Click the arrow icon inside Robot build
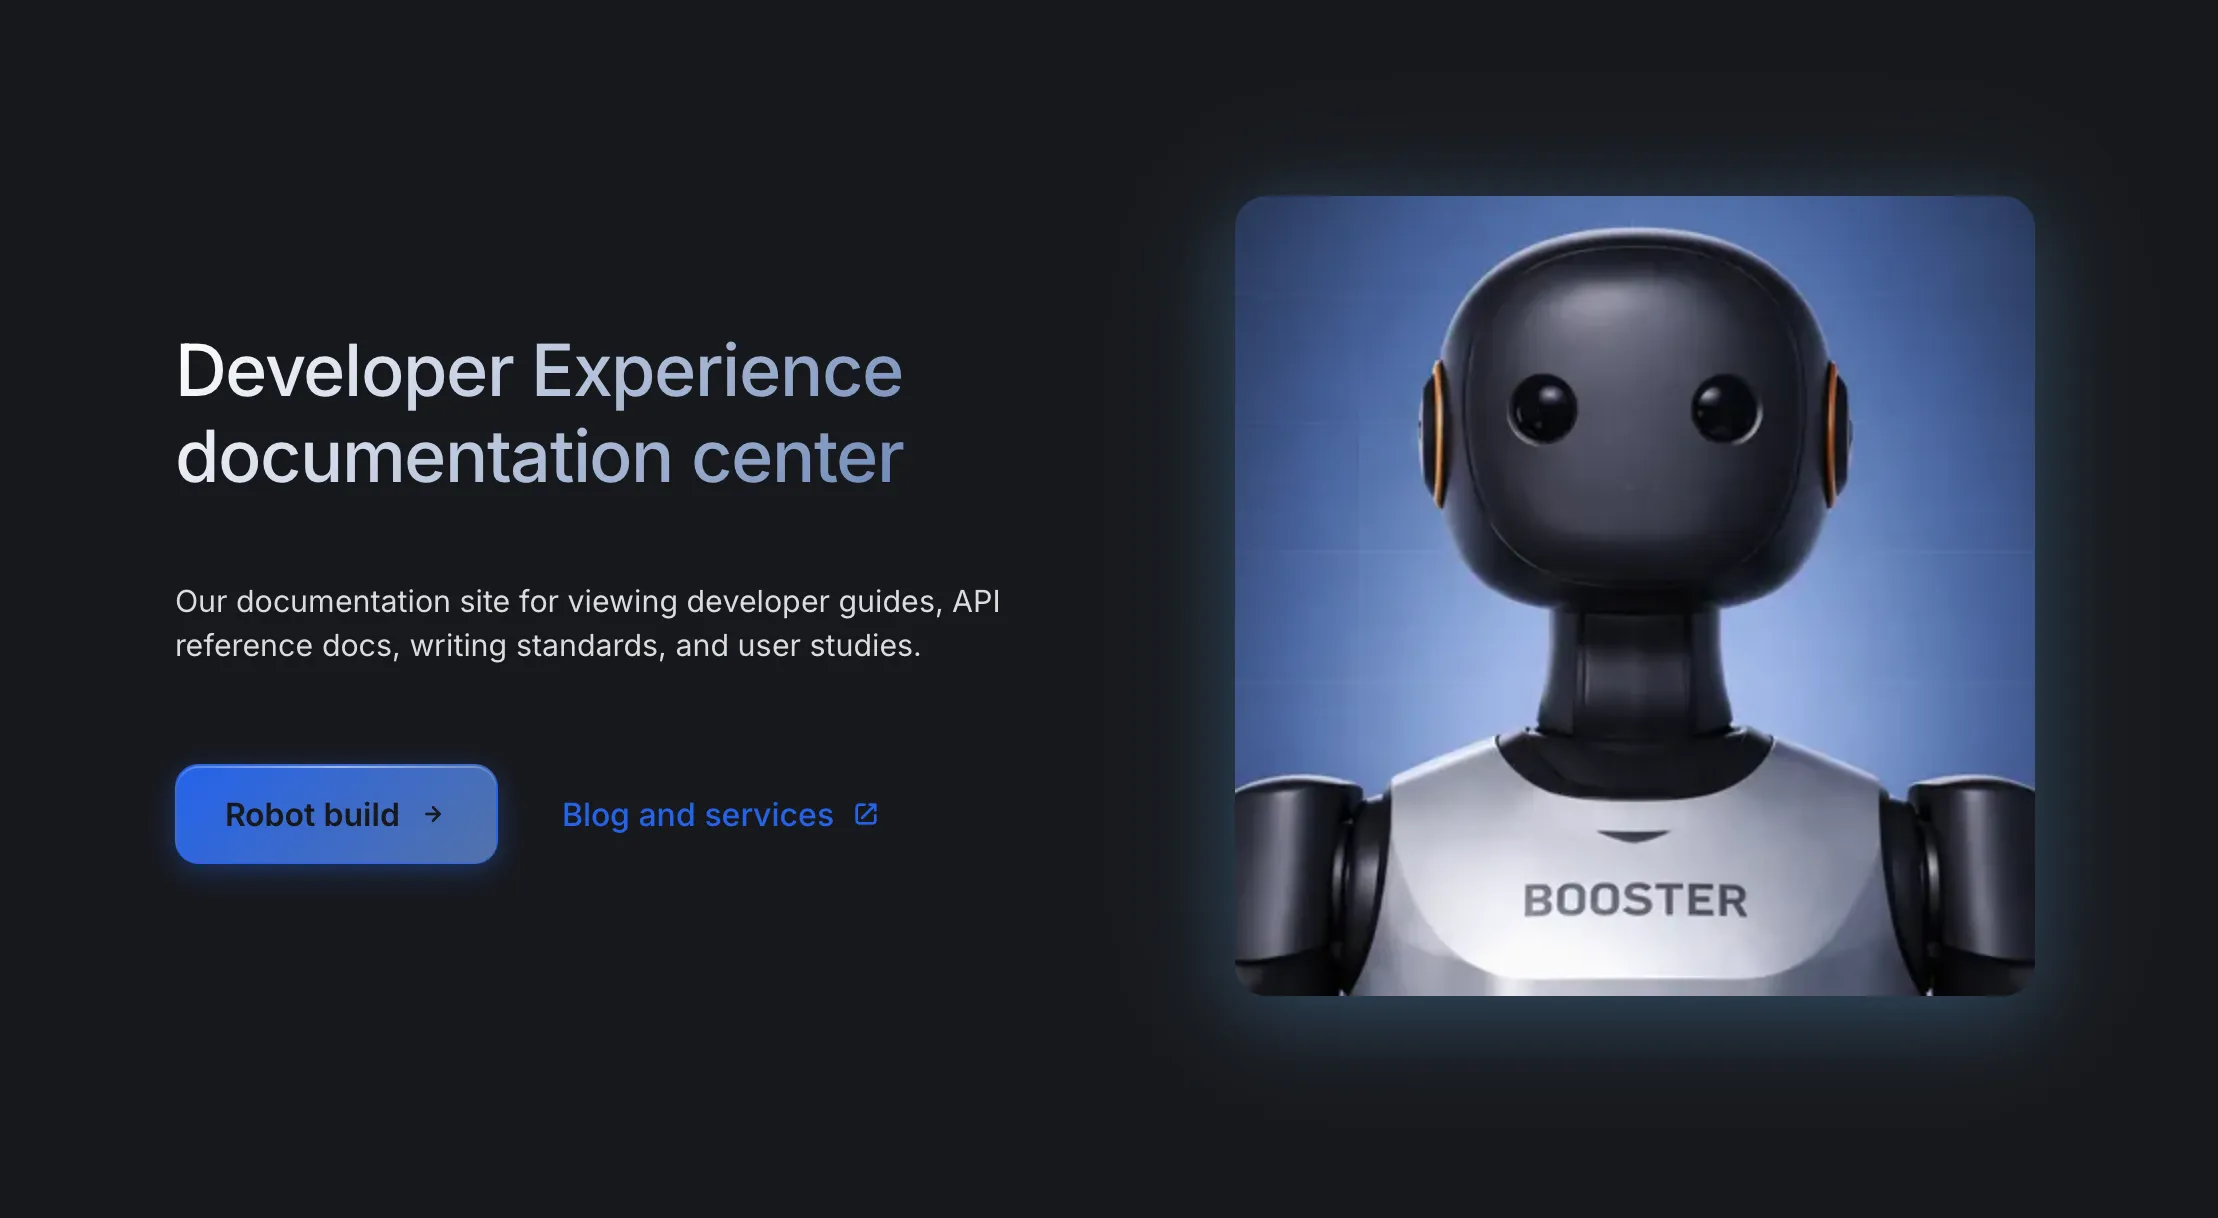Viewport: 2218px width, 1218px height. [433, 814]
